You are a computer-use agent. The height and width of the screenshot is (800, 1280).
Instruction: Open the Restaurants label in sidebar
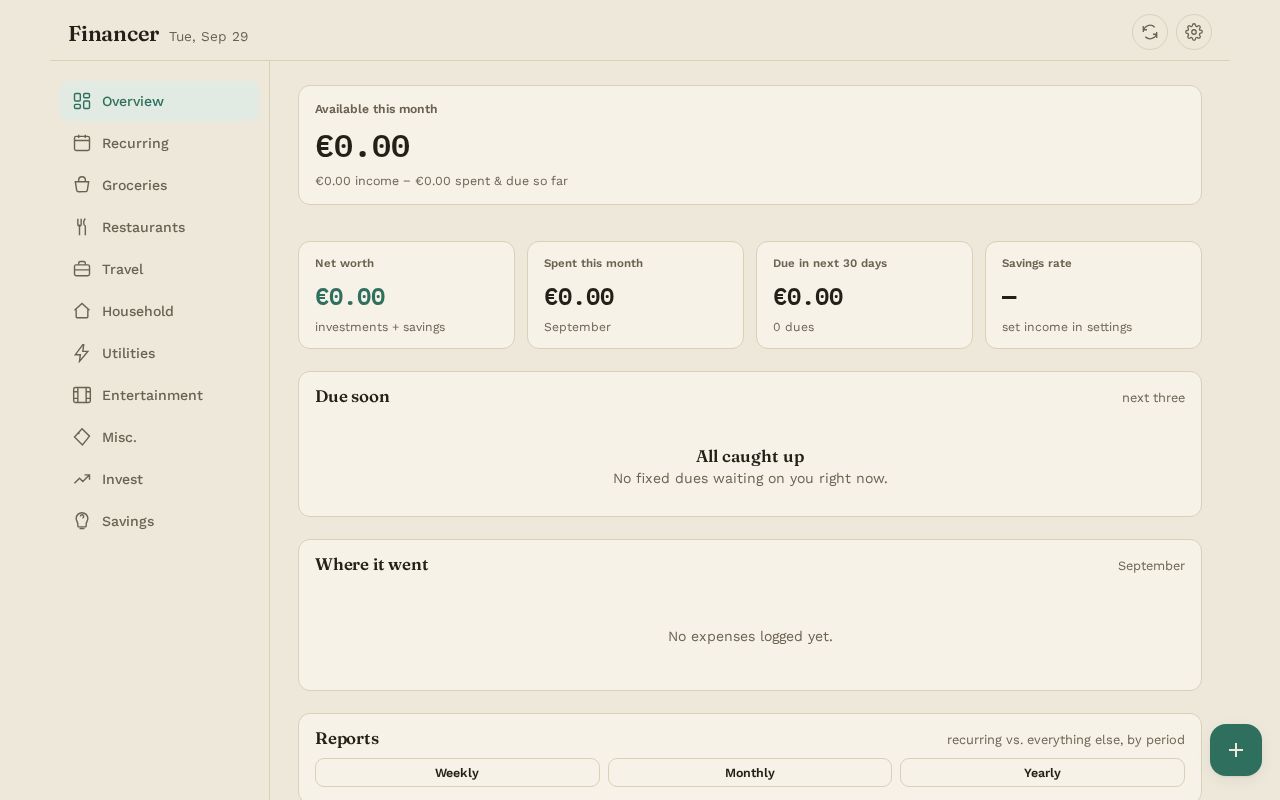click(143, 227)
